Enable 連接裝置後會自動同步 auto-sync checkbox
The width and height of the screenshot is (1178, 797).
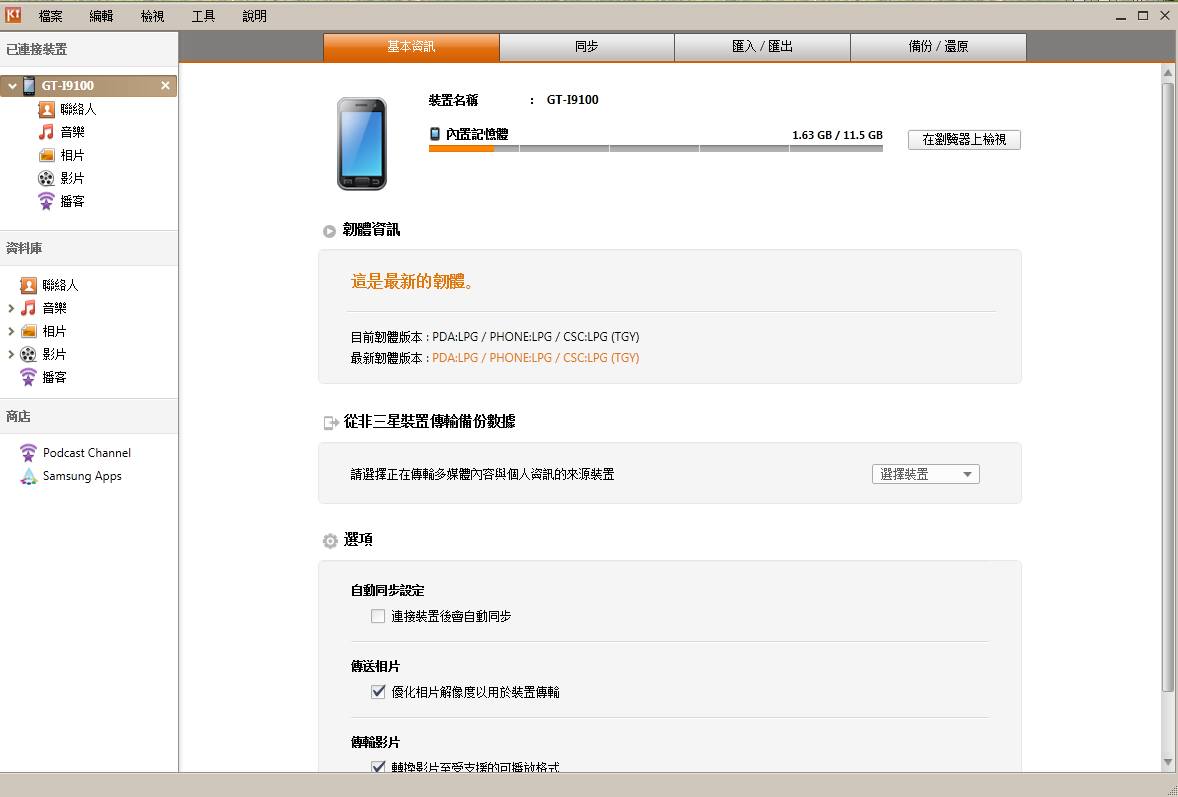pos(378,616)
